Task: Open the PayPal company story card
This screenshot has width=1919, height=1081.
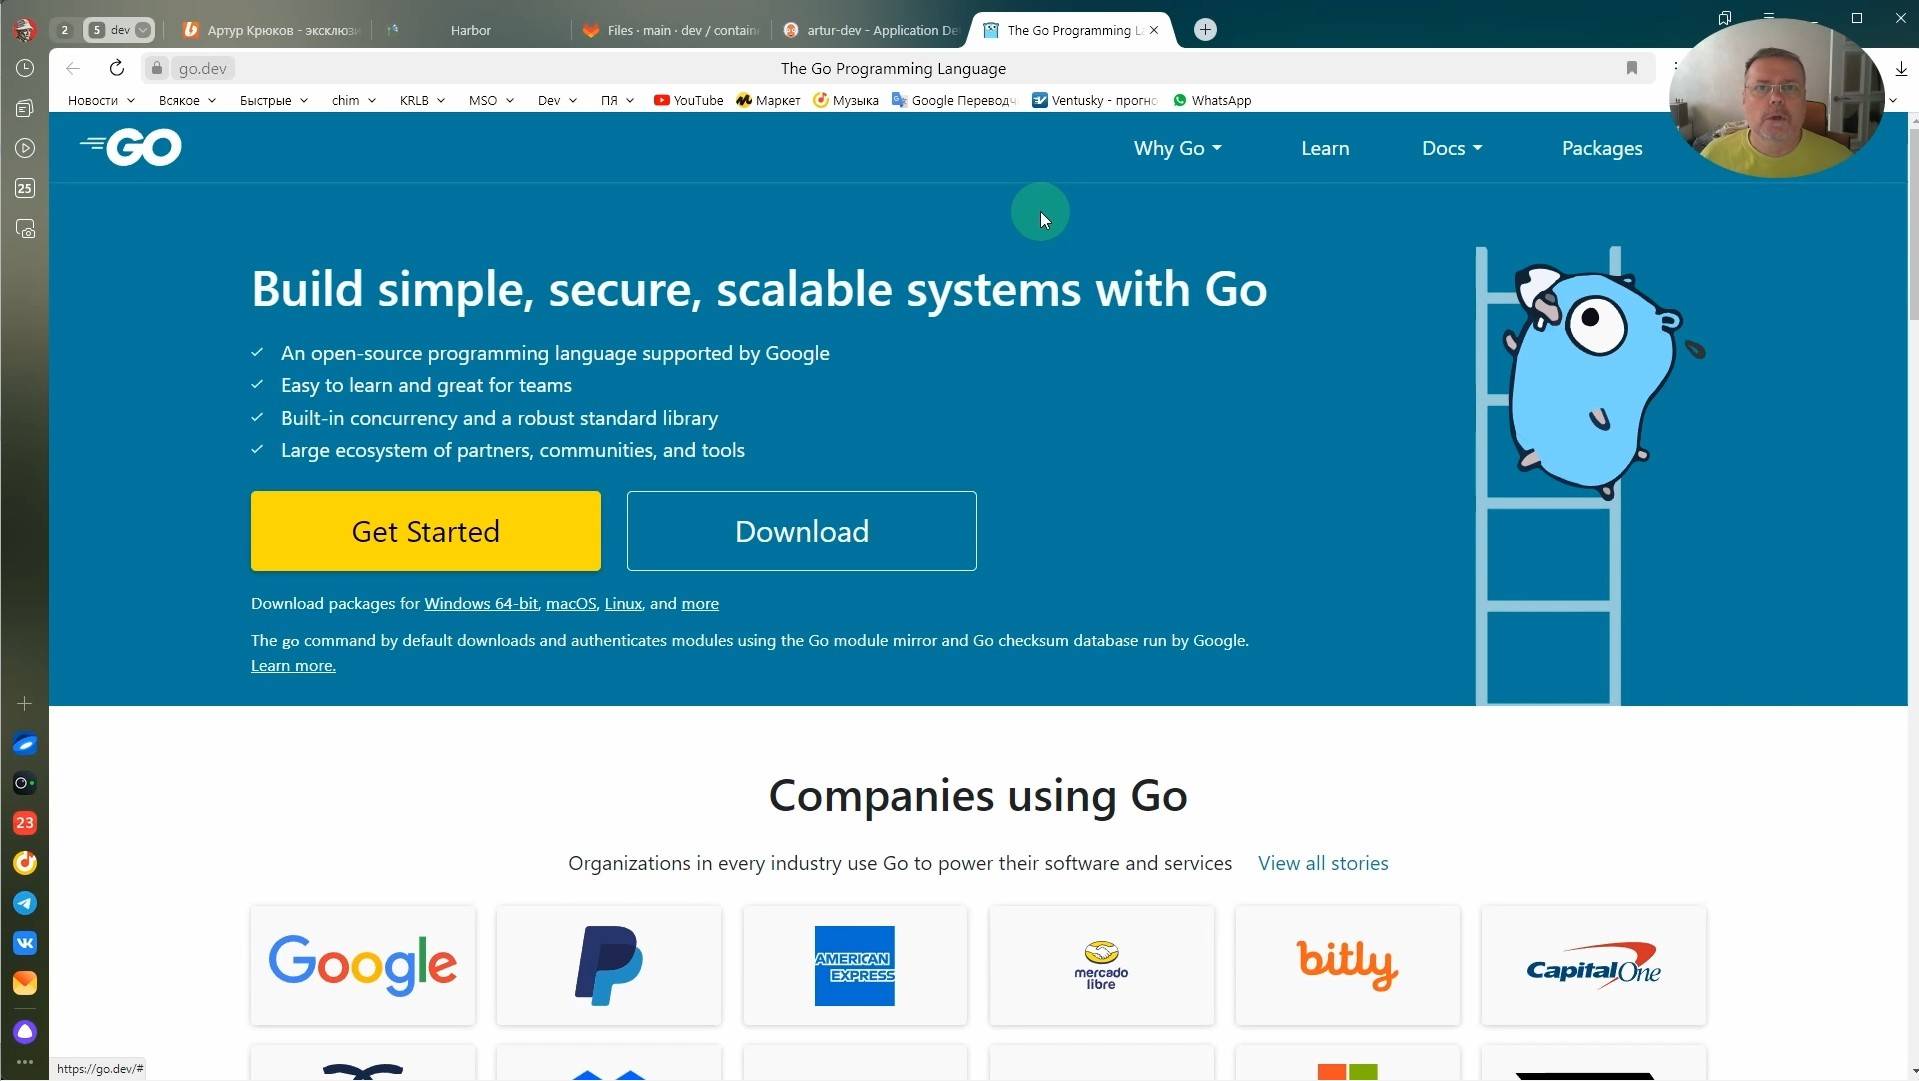Action: [x=608, y=965]
